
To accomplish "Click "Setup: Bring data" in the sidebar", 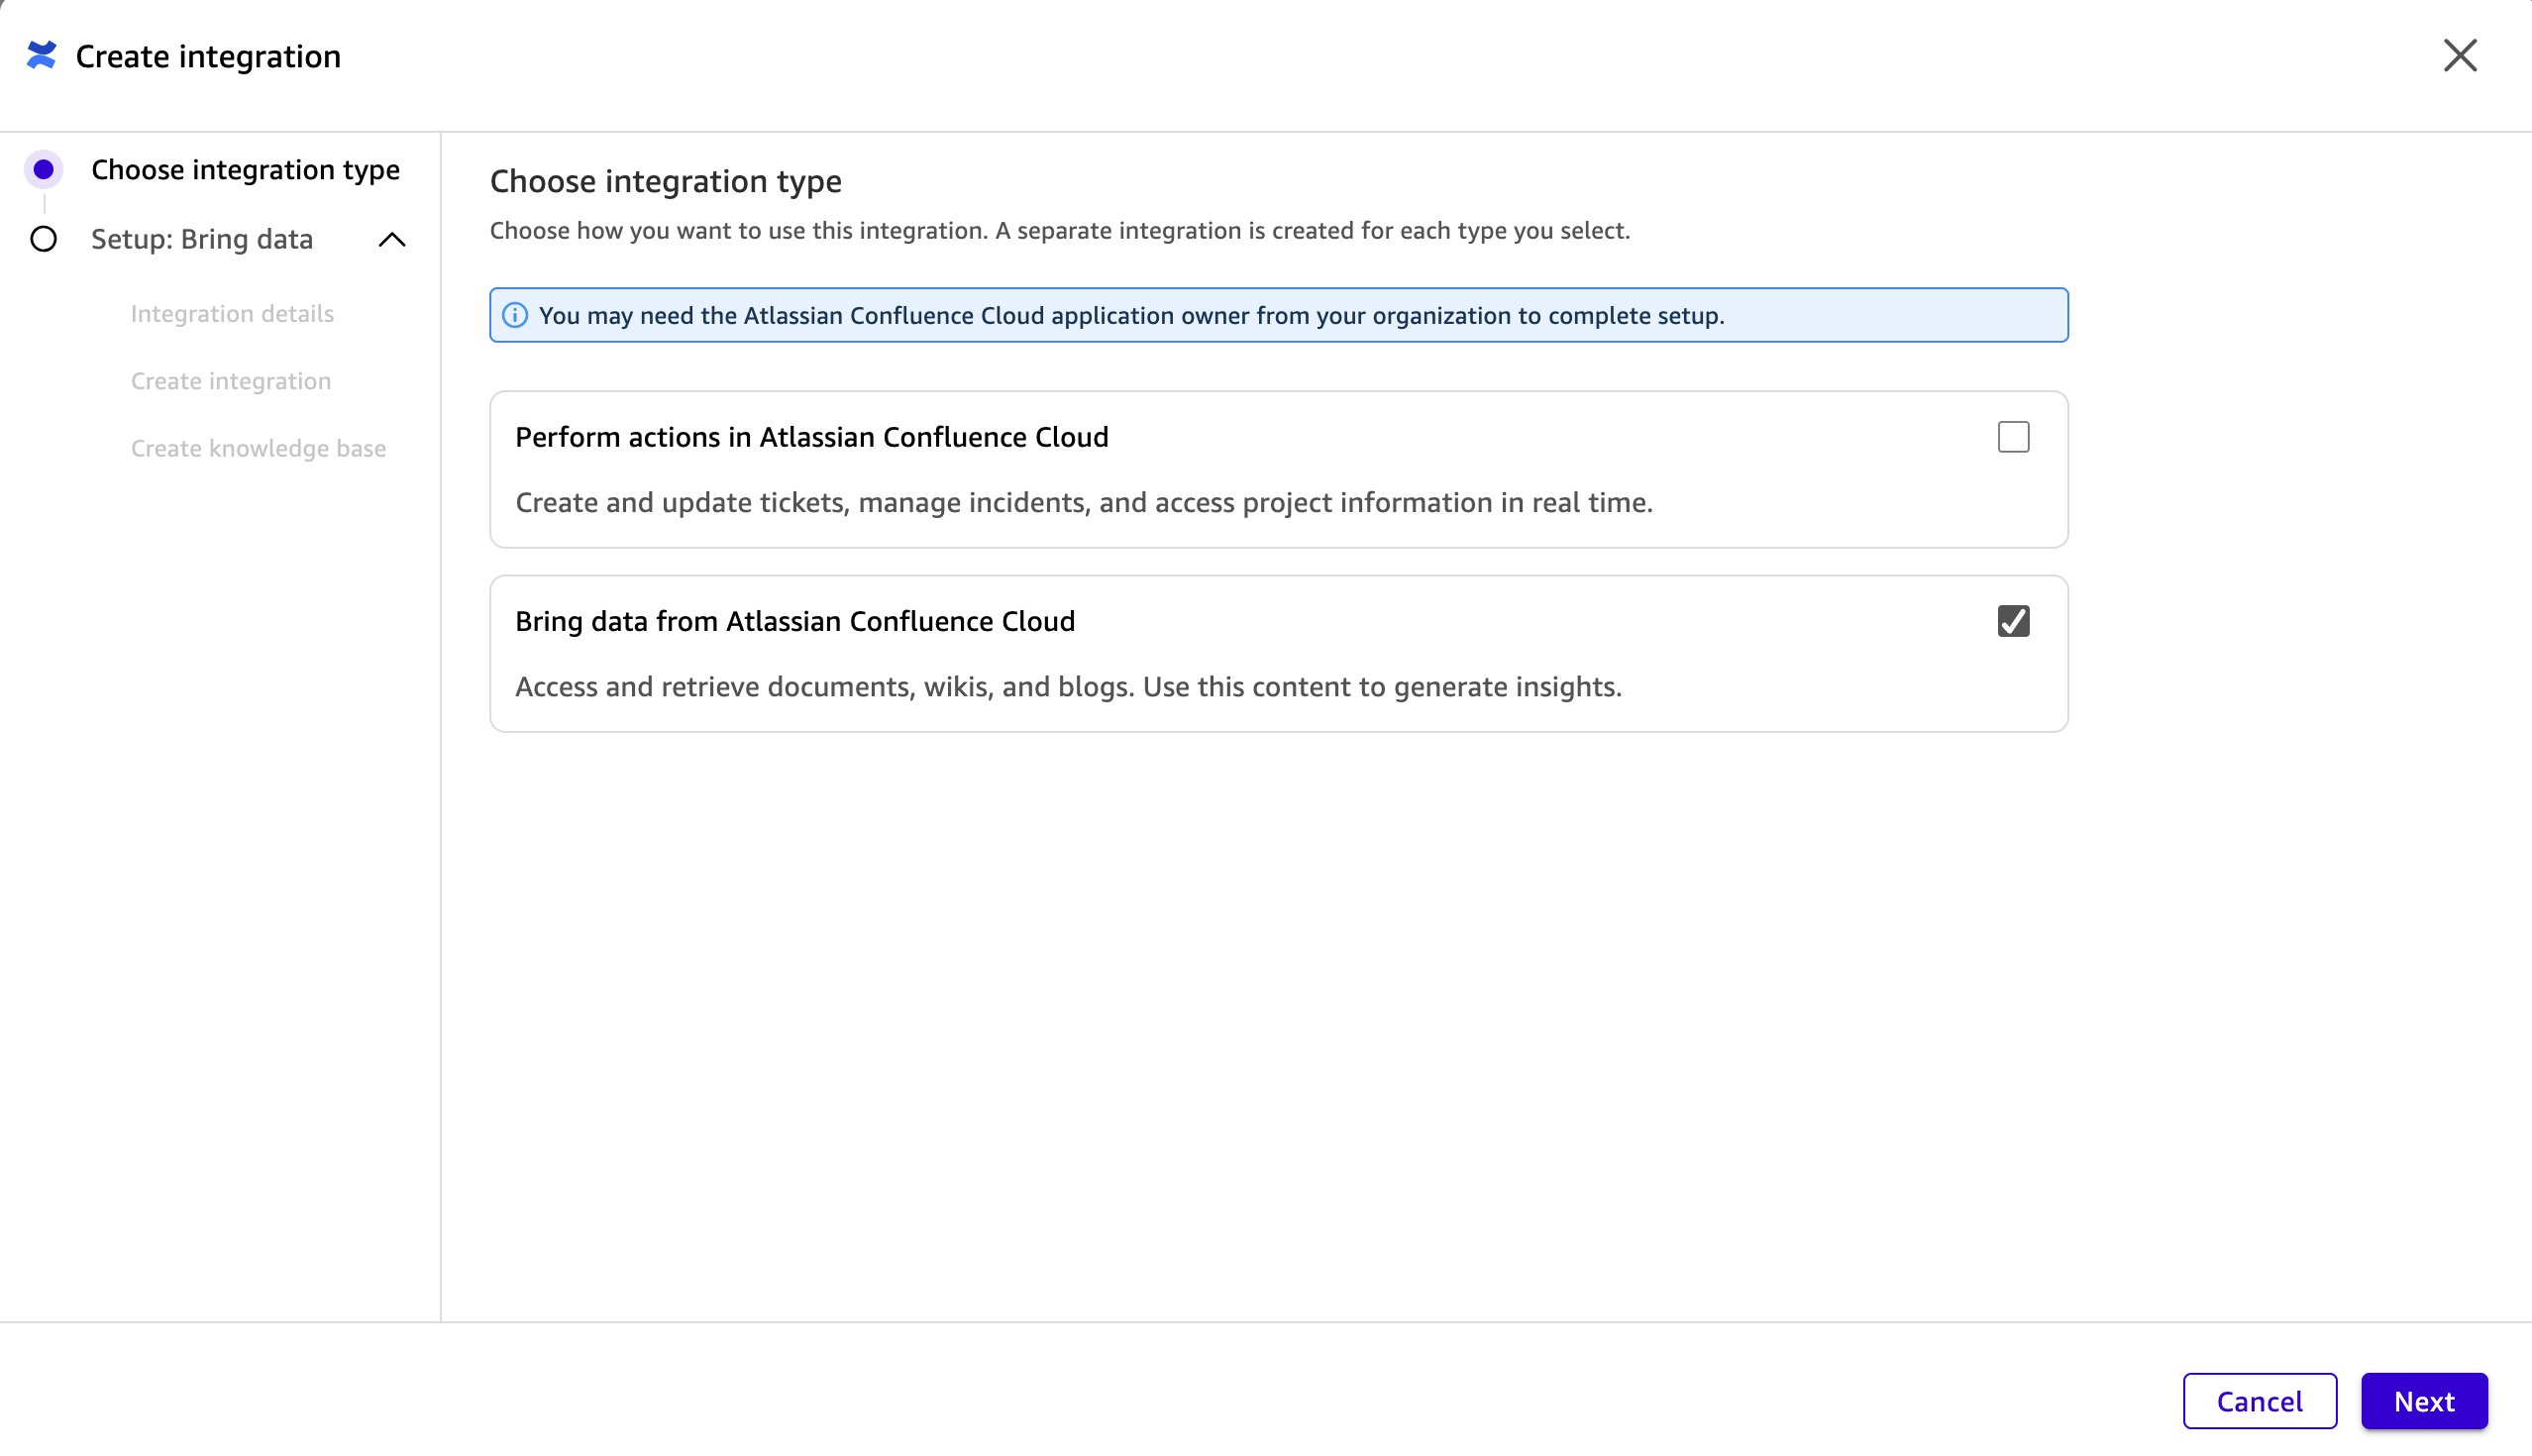I will pyautogui.click(x=202, y=239).
